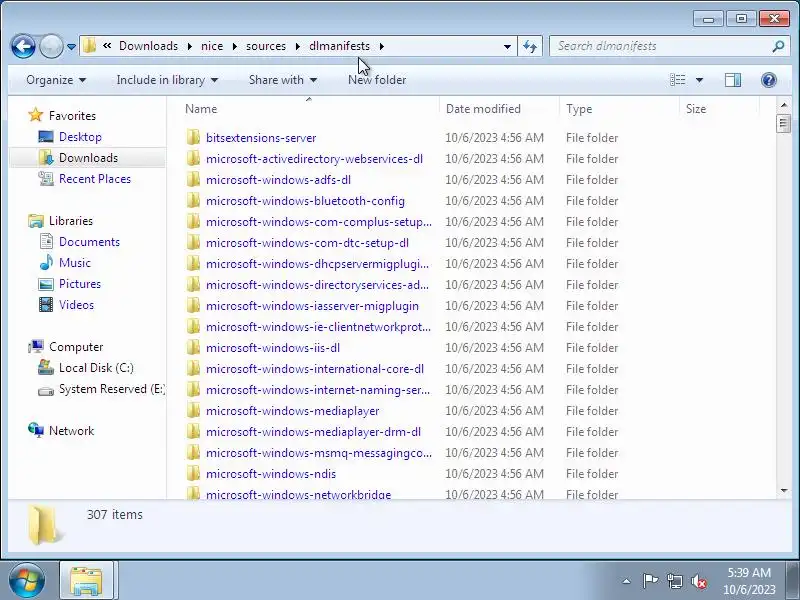Image resolution: width=800 pixels, height=600 pixels.
Task: Navigate to sources in the breadcrumb
Action: (x=266, y=46)
